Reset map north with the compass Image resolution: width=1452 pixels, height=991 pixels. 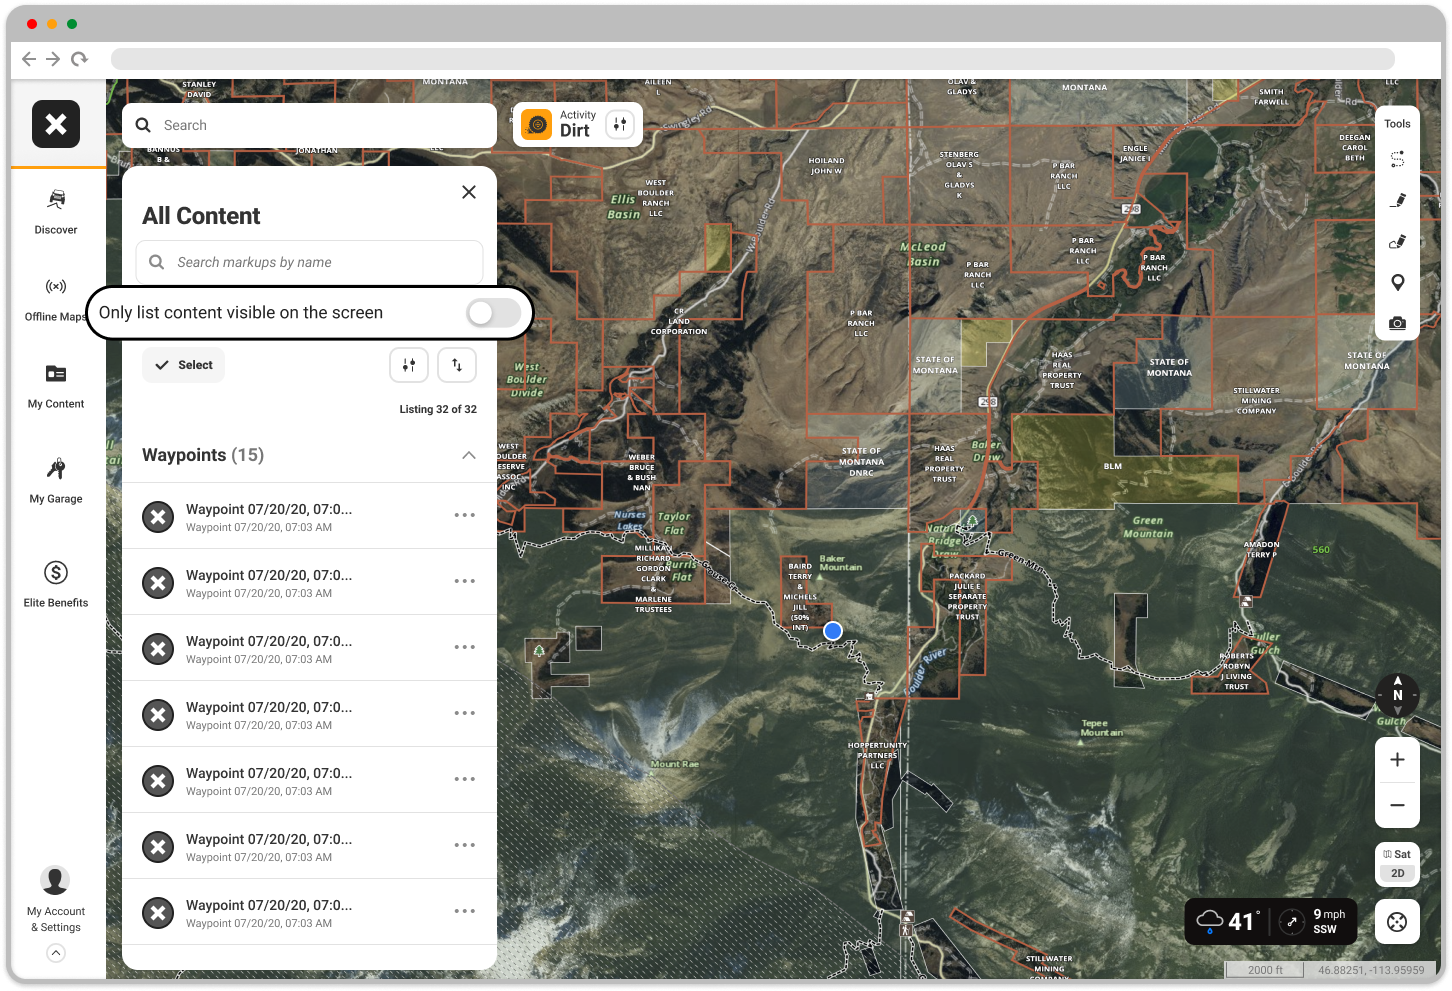pos(1397,694)
